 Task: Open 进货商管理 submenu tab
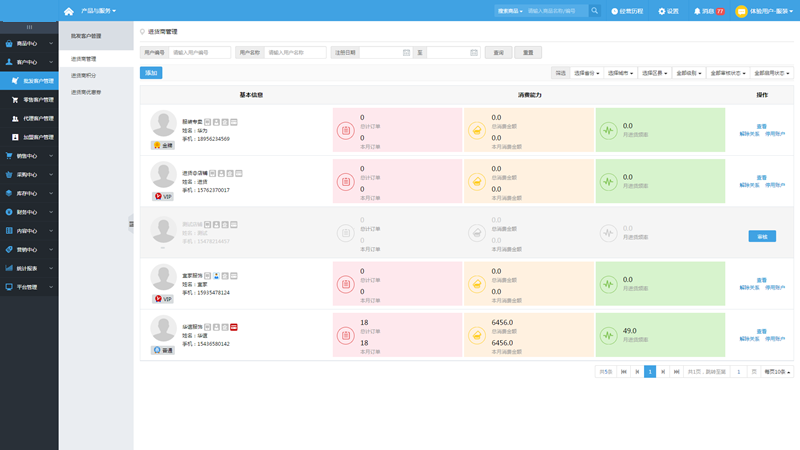point(96,59)
